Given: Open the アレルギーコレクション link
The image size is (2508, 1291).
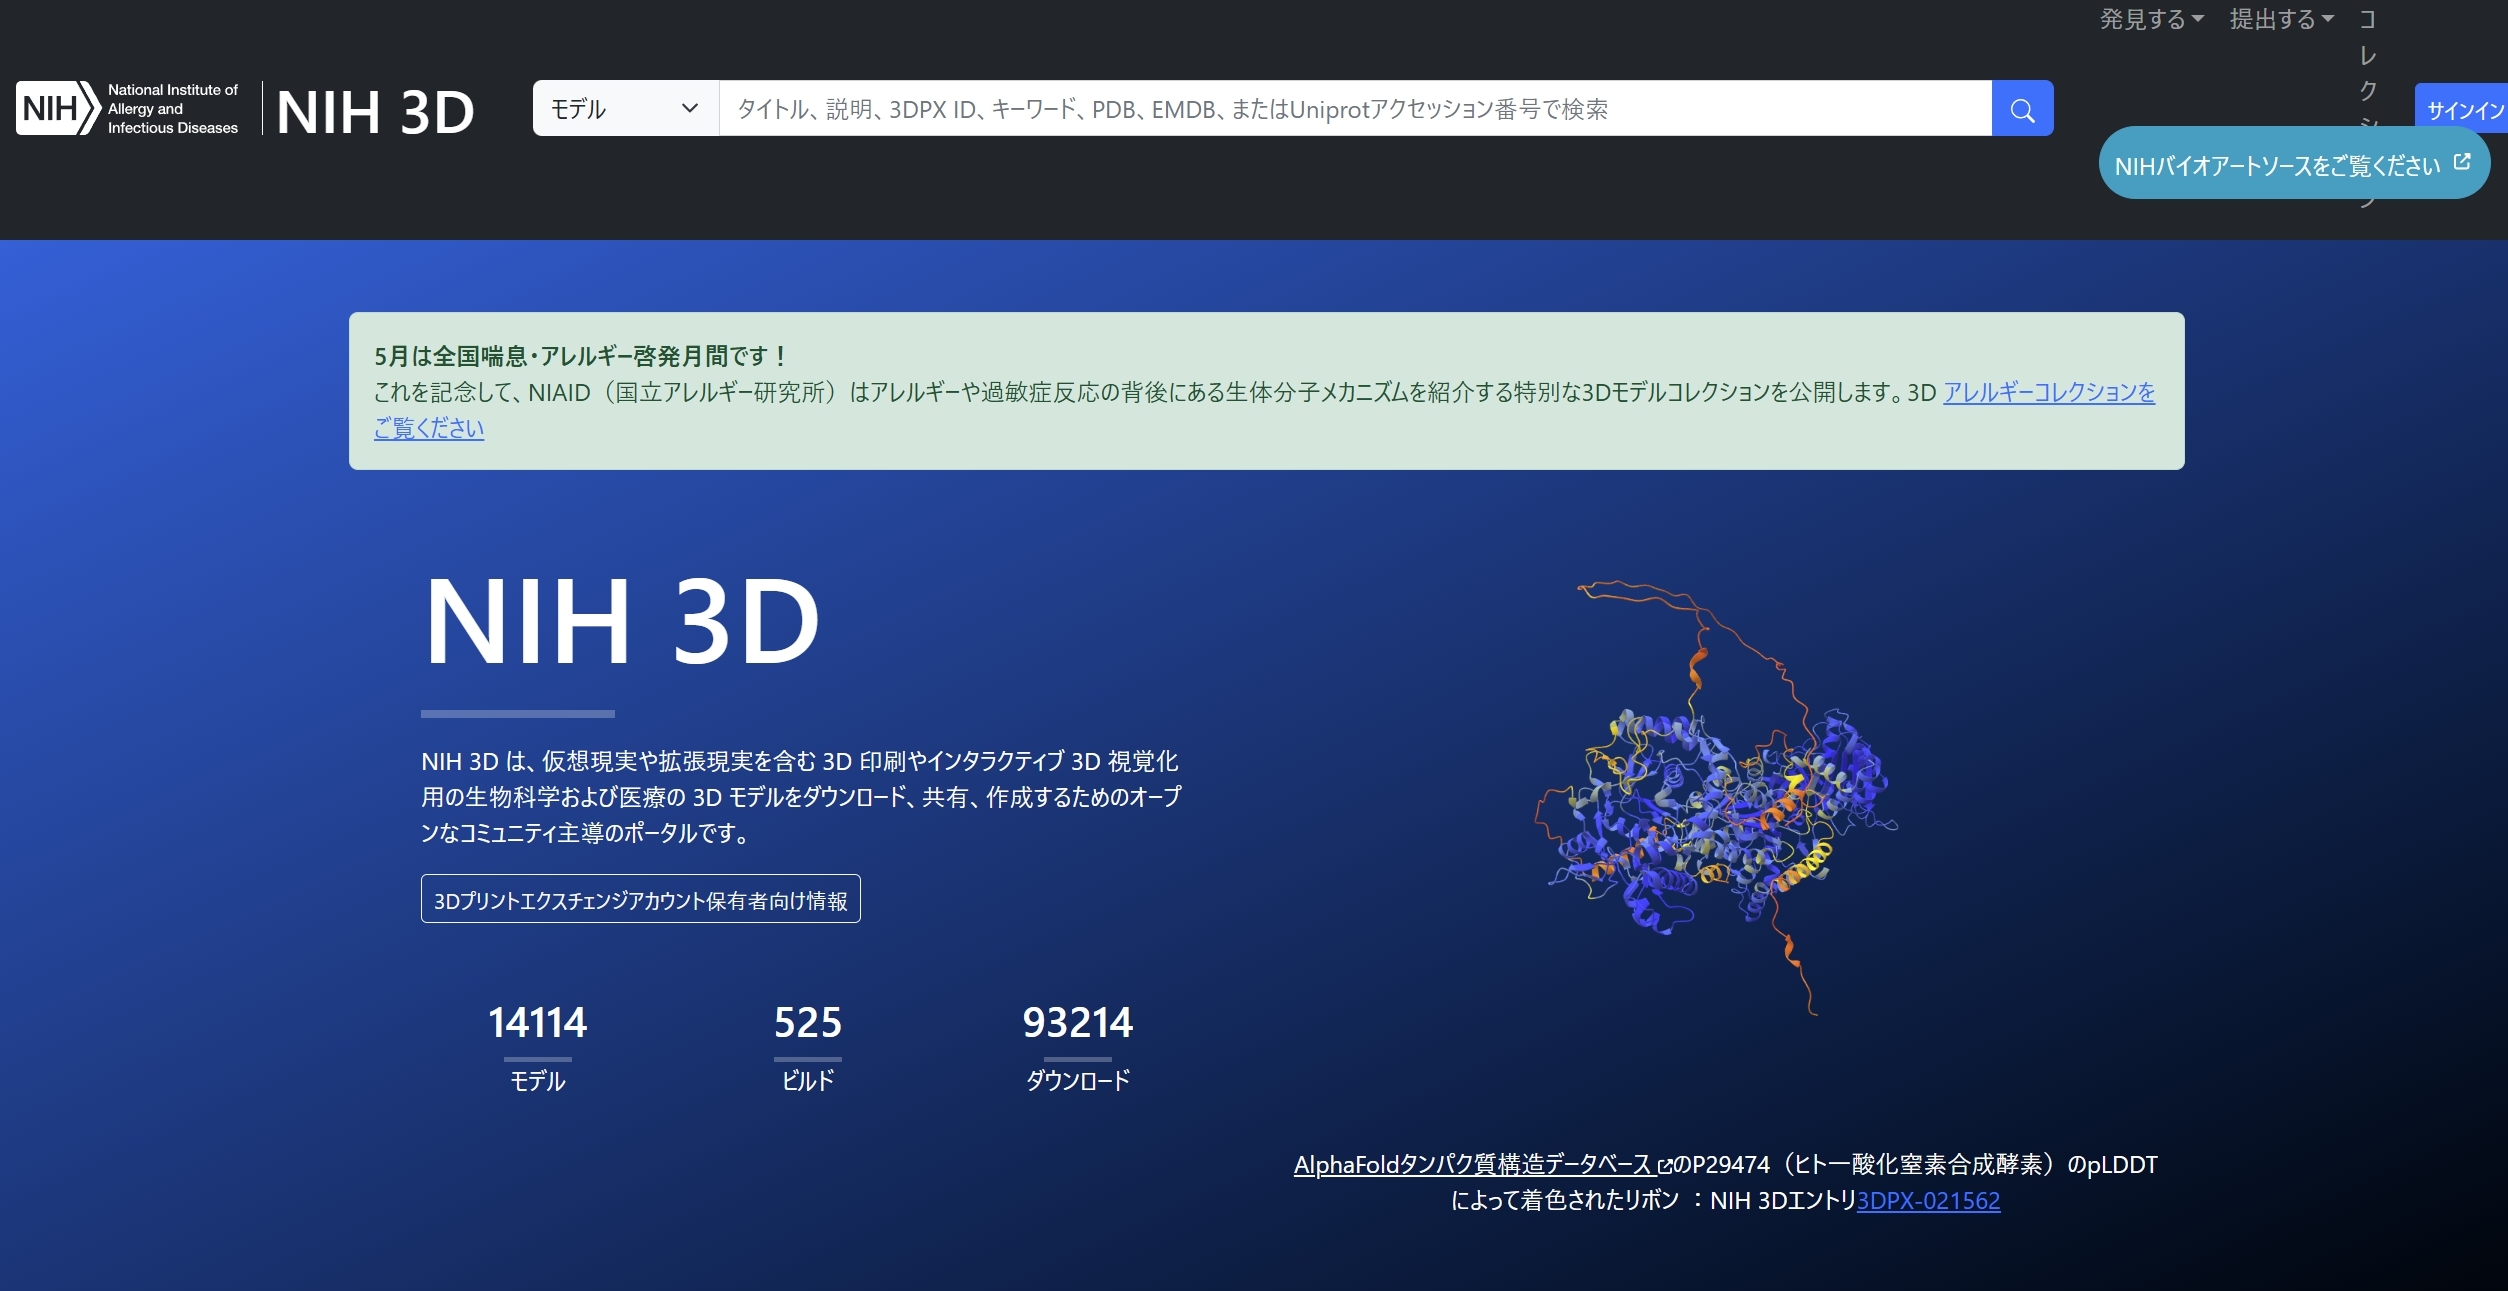Looking at the screenshot, I should click(x=2048, y=392).
